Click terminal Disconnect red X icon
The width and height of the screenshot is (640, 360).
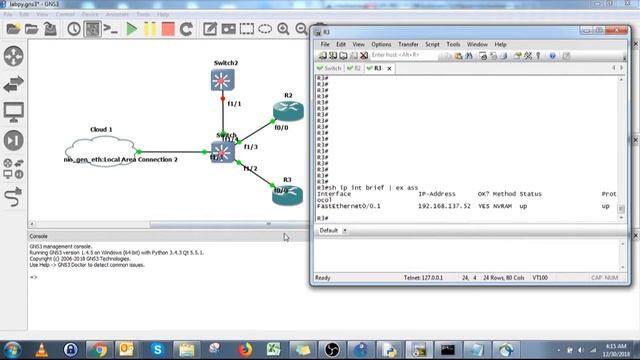pos(364,56)
